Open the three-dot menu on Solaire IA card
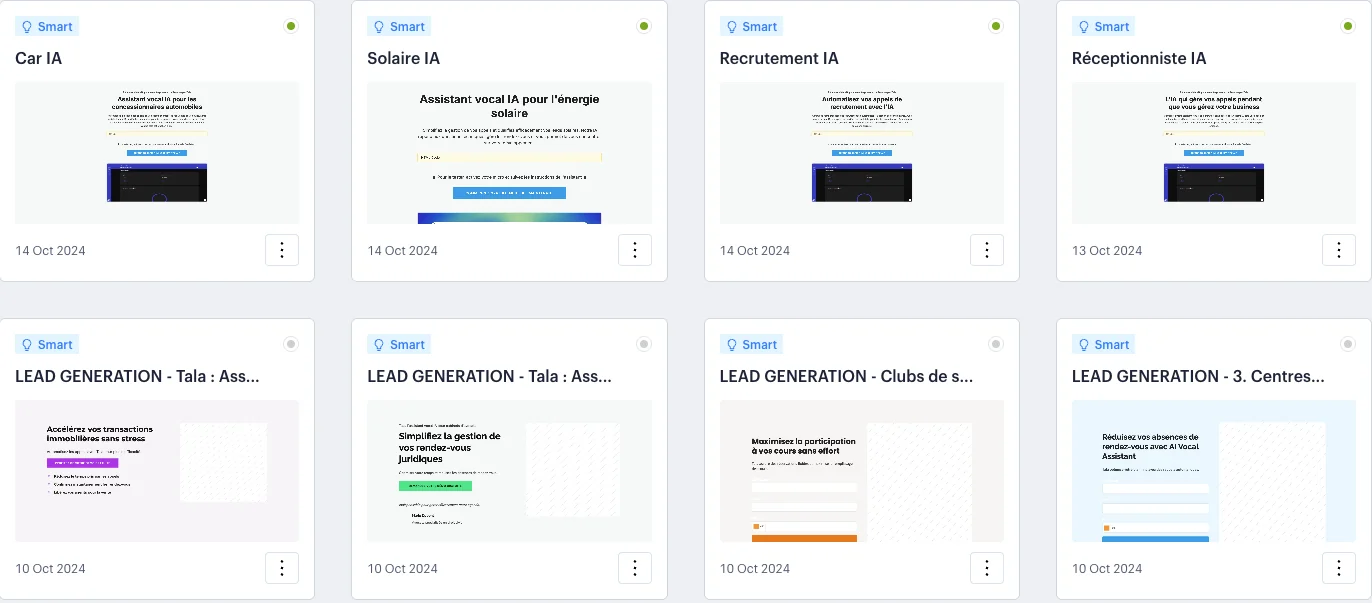The width and height of the screenshot is (1372, 603). pos(635,250)
